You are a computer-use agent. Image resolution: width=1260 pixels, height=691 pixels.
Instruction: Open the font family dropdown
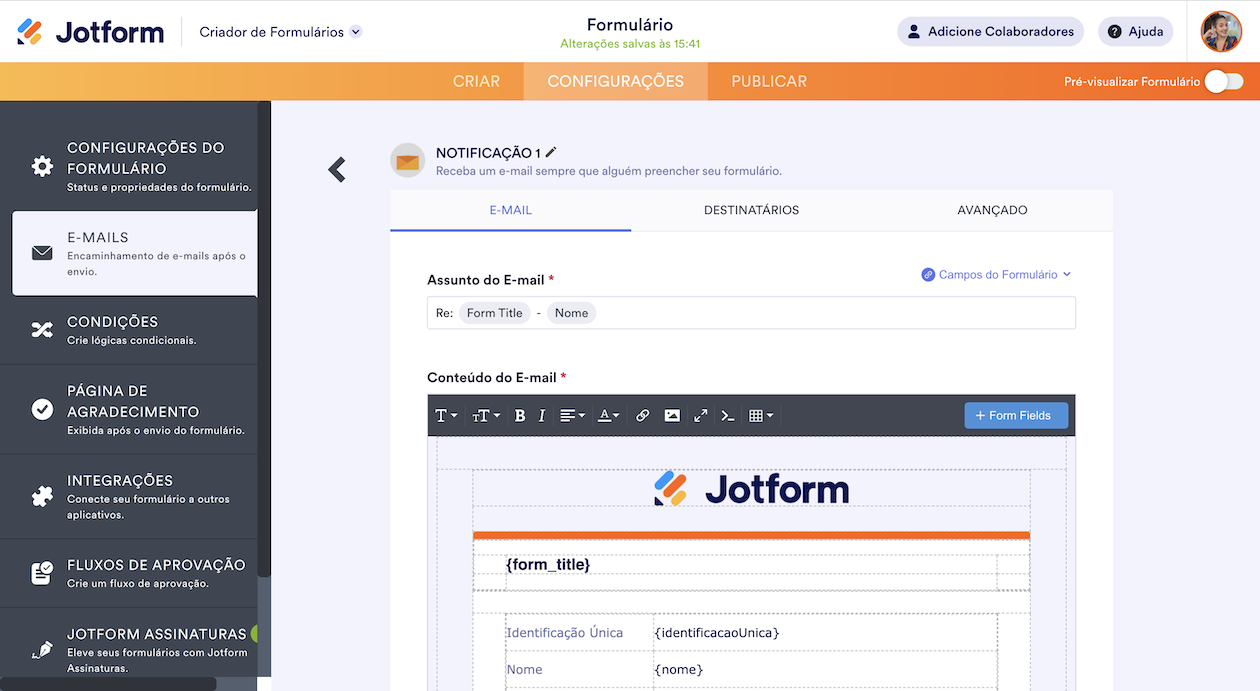pyautogui.click(x=446, y=415)
